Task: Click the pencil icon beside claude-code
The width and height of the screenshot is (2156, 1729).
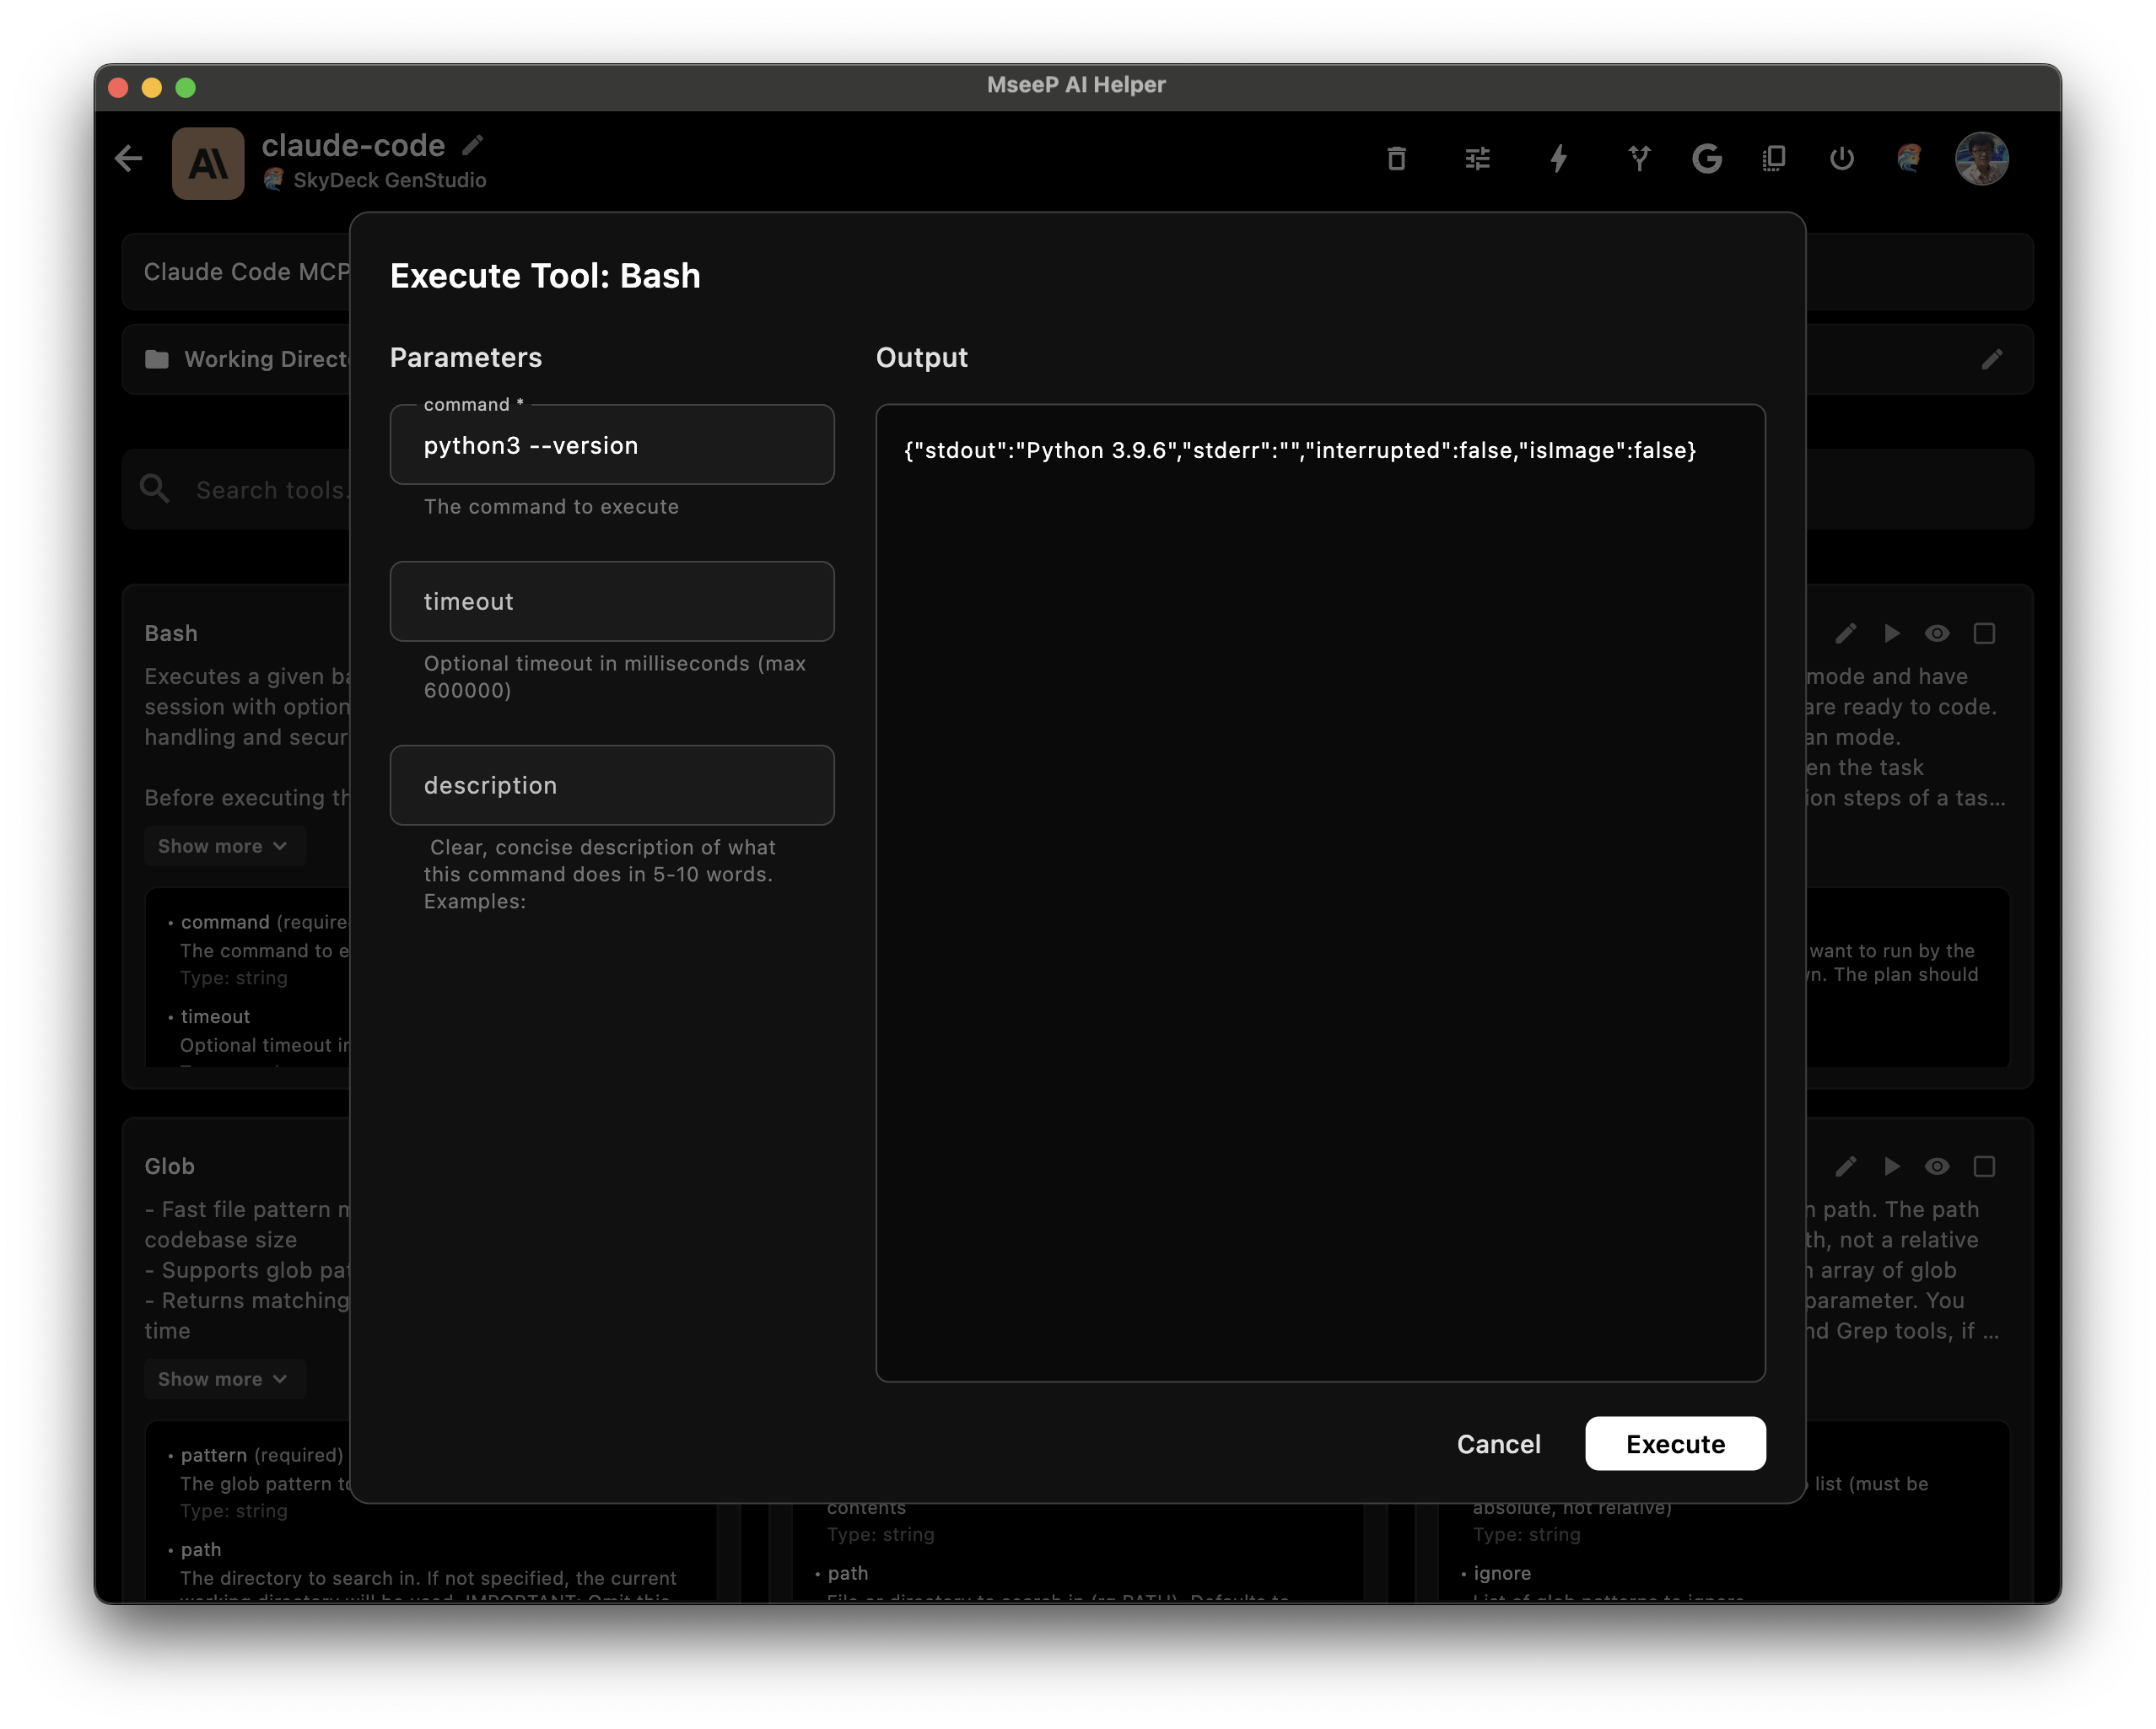Action: (x=473, y=145)
